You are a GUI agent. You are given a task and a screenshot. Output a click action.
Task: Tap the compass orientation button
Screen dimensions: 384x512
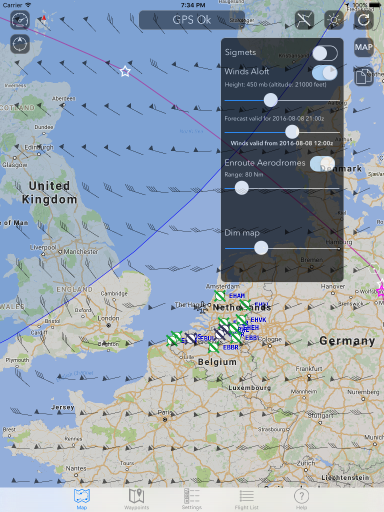tap(20, 44)
